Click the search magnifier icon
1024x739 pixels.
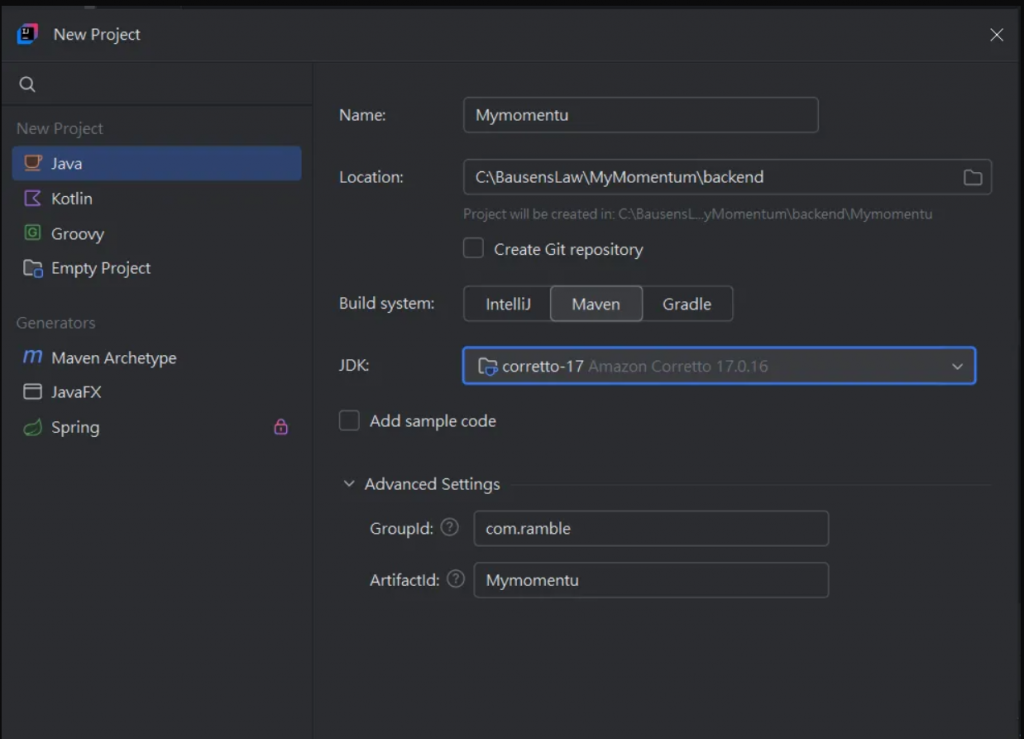tap(27, 85)
